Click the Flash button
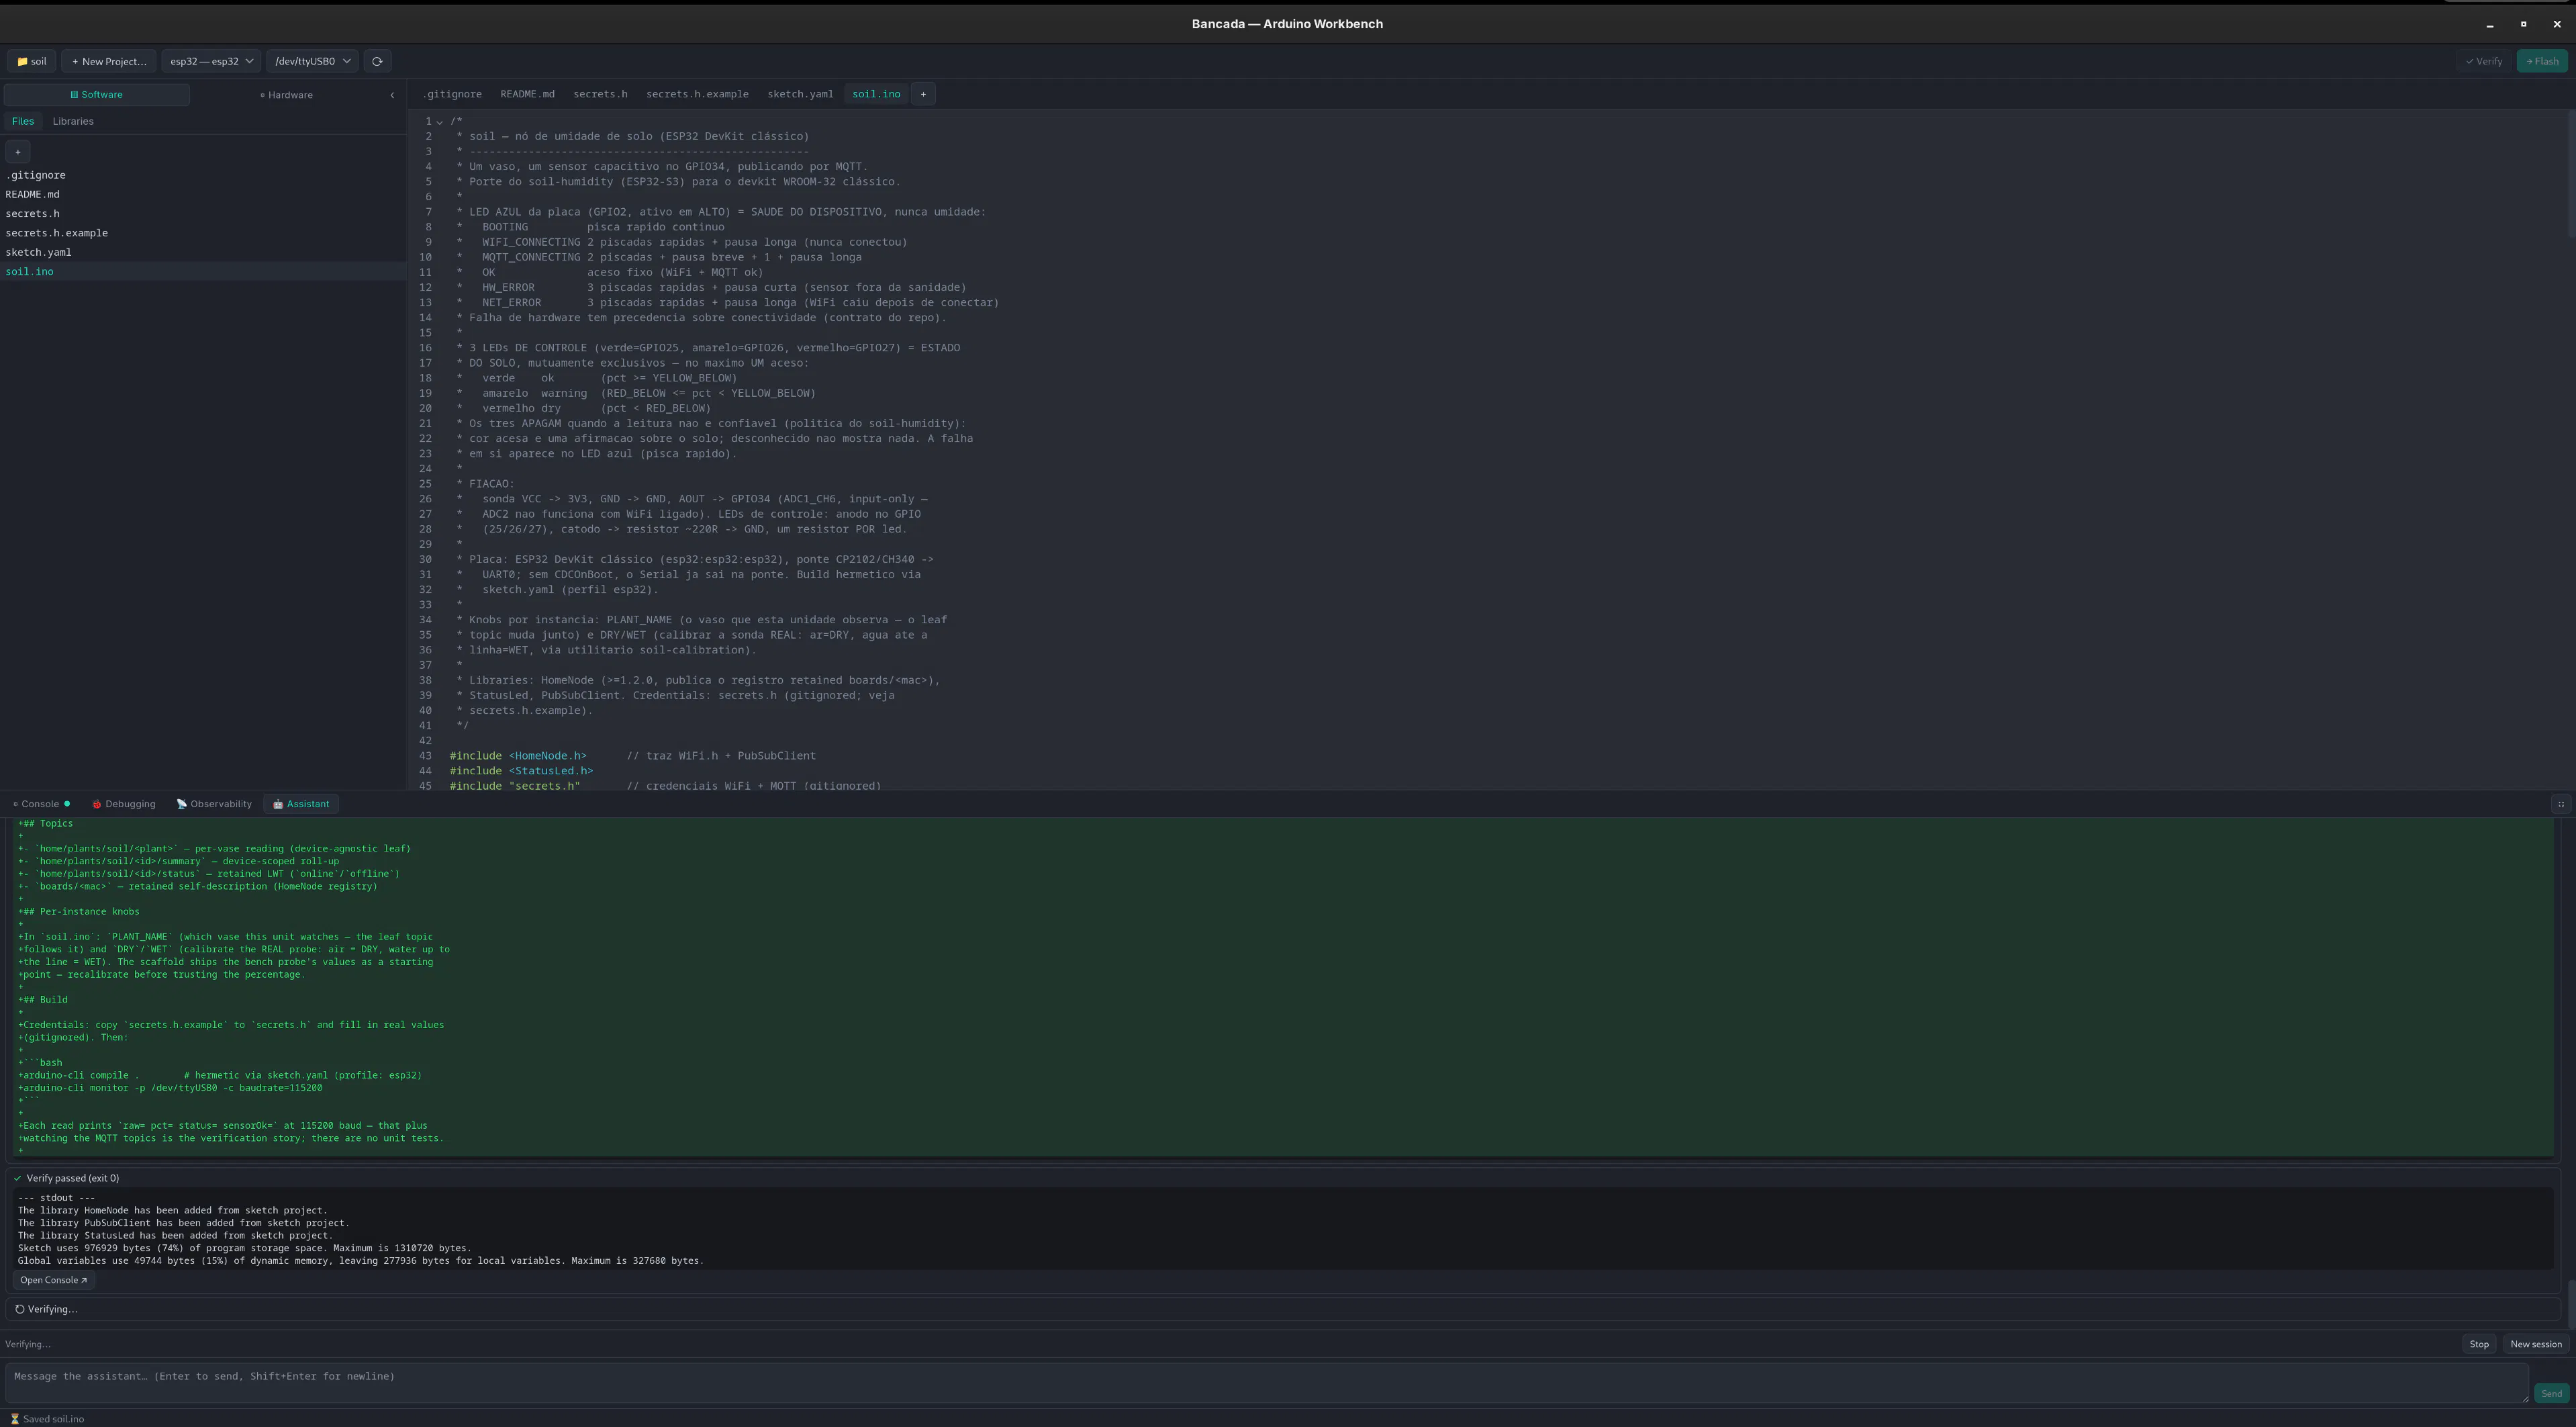 click(x=2542, y=61)
